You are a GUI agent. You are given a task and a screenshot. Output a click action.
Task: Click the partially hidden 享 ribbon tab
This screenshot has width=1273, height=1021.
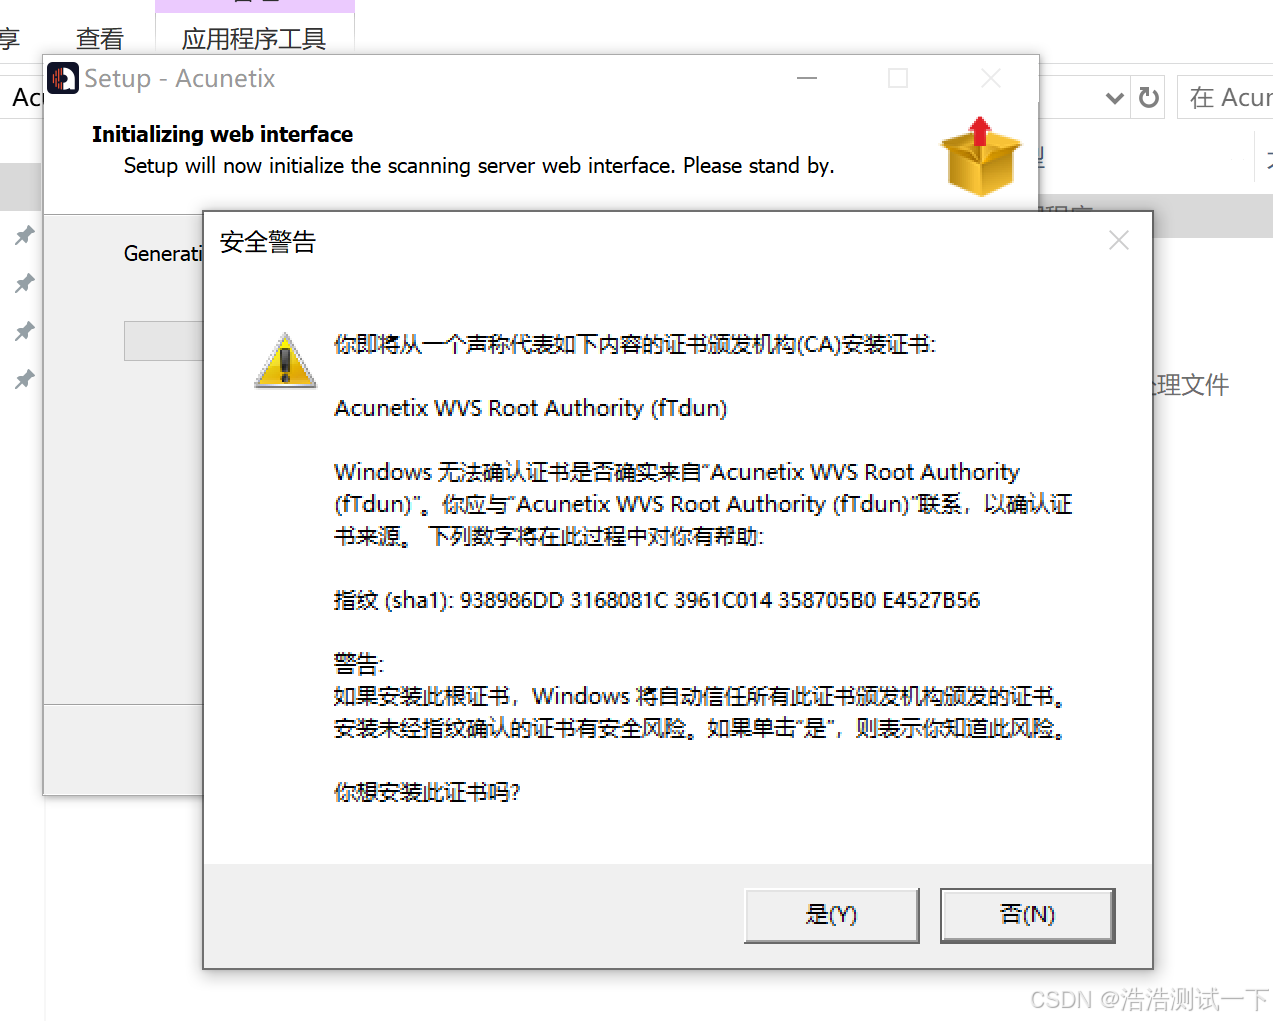tap(9, 39)
